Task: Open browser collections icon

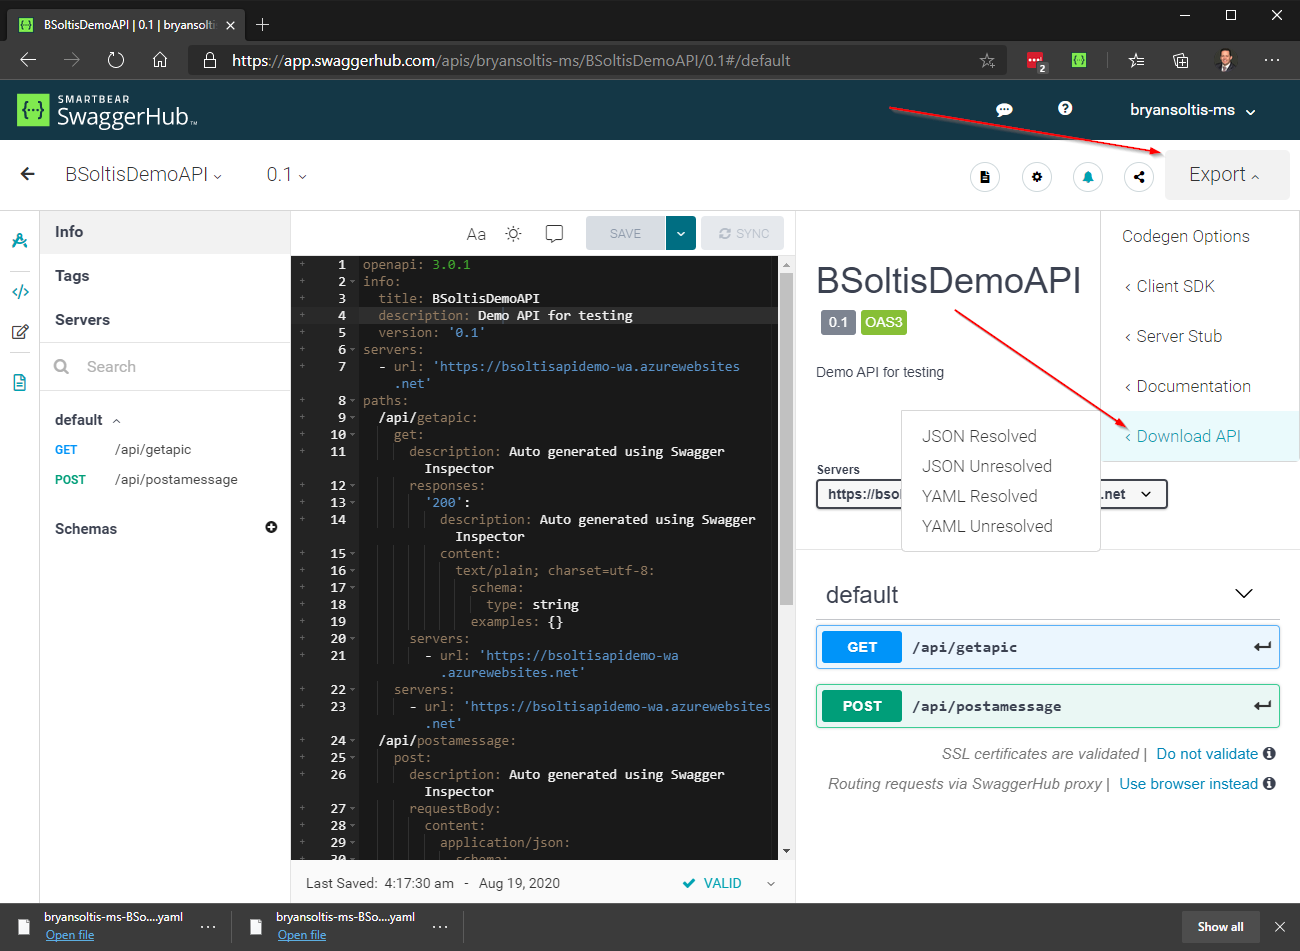Action: (1181, 61)
